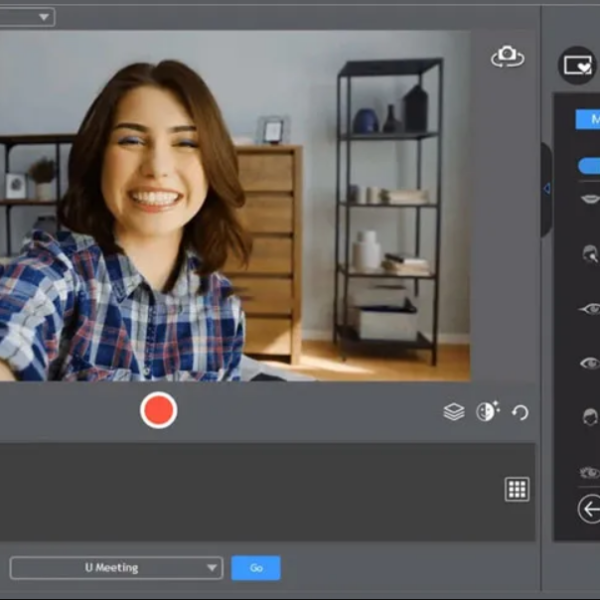The height and width of the screenshot is (600, 600).
Task: Select the eye shadow icon below eyeliner
Action: (x=590, y=362)
